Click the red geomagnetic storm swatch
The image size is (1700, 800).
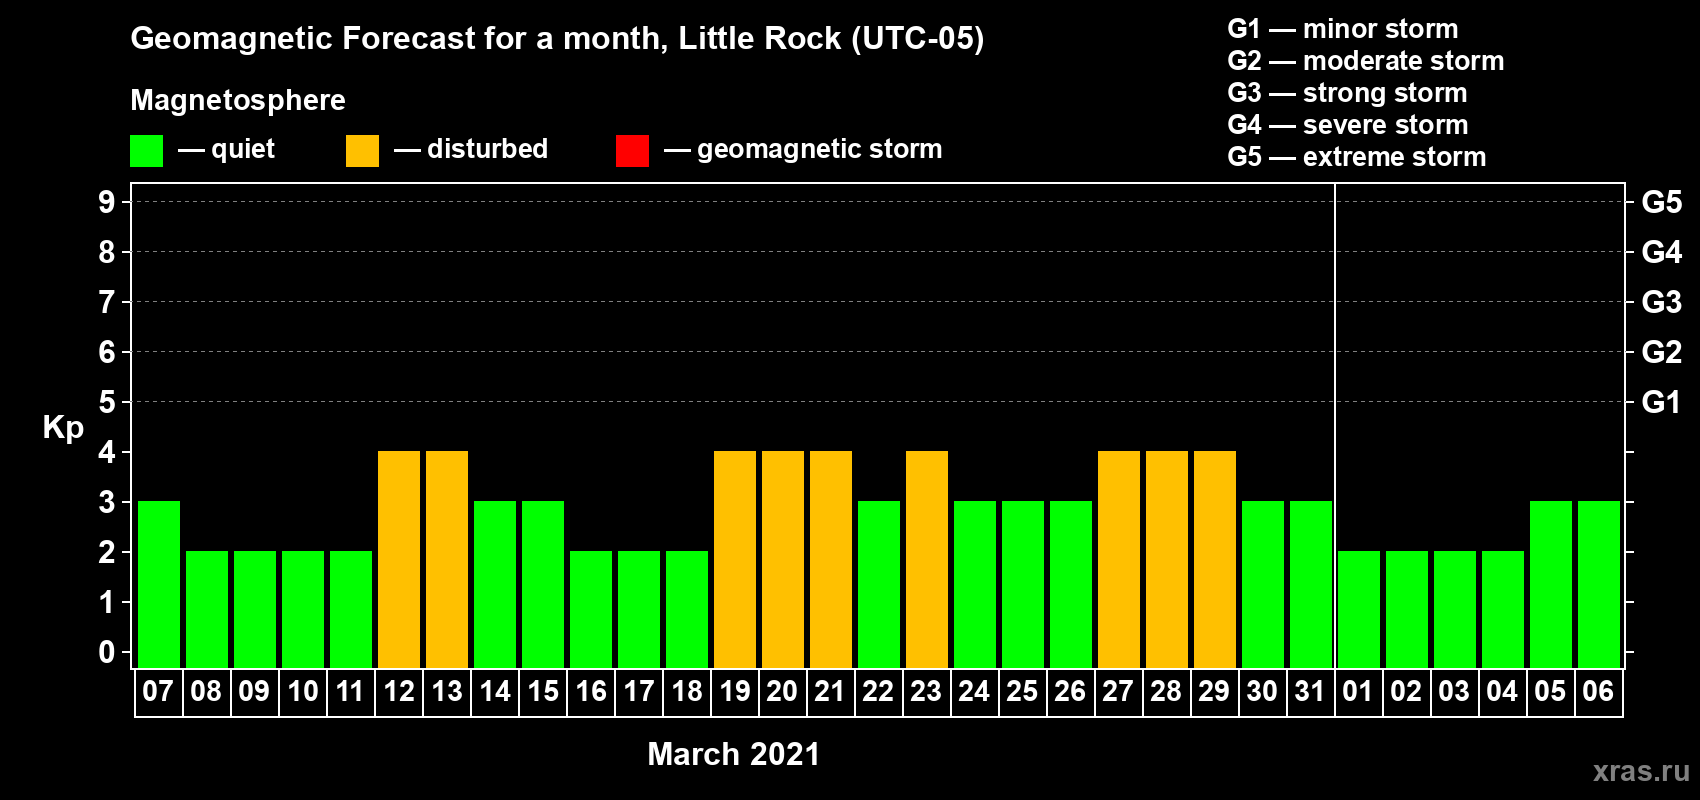(x=632, y=151)
